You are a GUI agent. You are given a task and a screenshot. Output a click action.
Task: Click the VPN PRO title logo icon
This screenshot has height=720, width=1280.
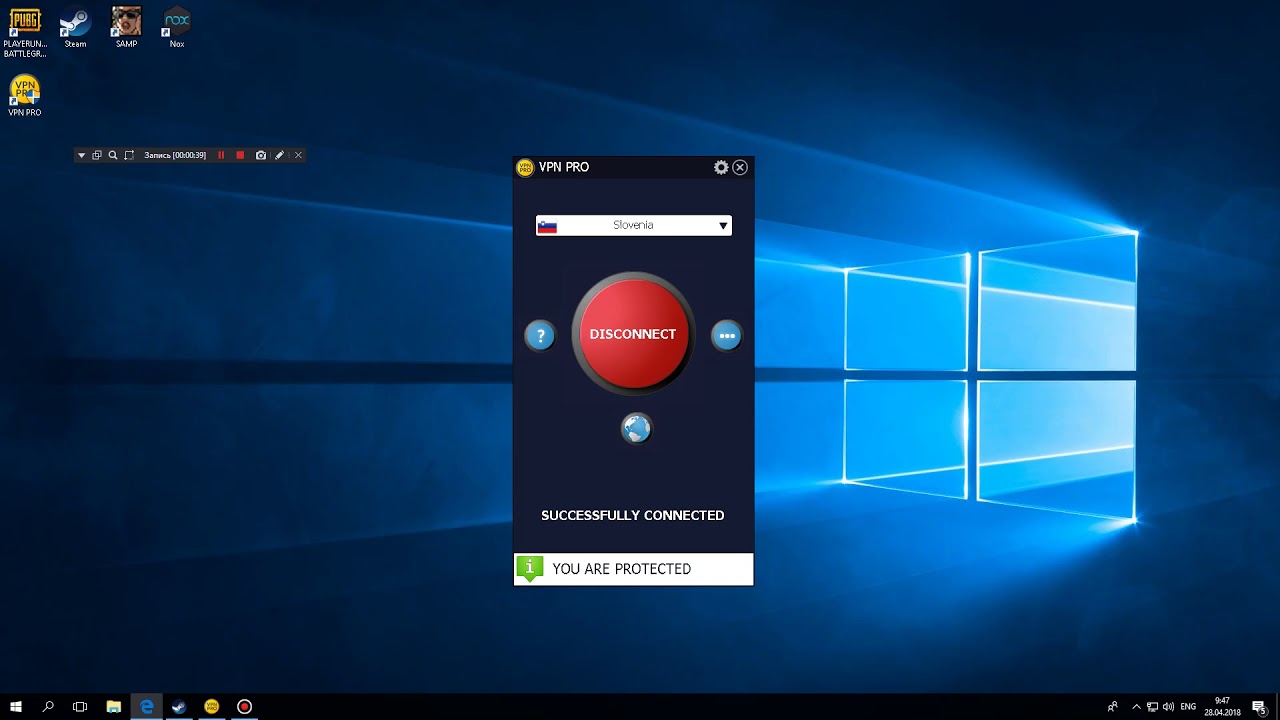point(525,167)
